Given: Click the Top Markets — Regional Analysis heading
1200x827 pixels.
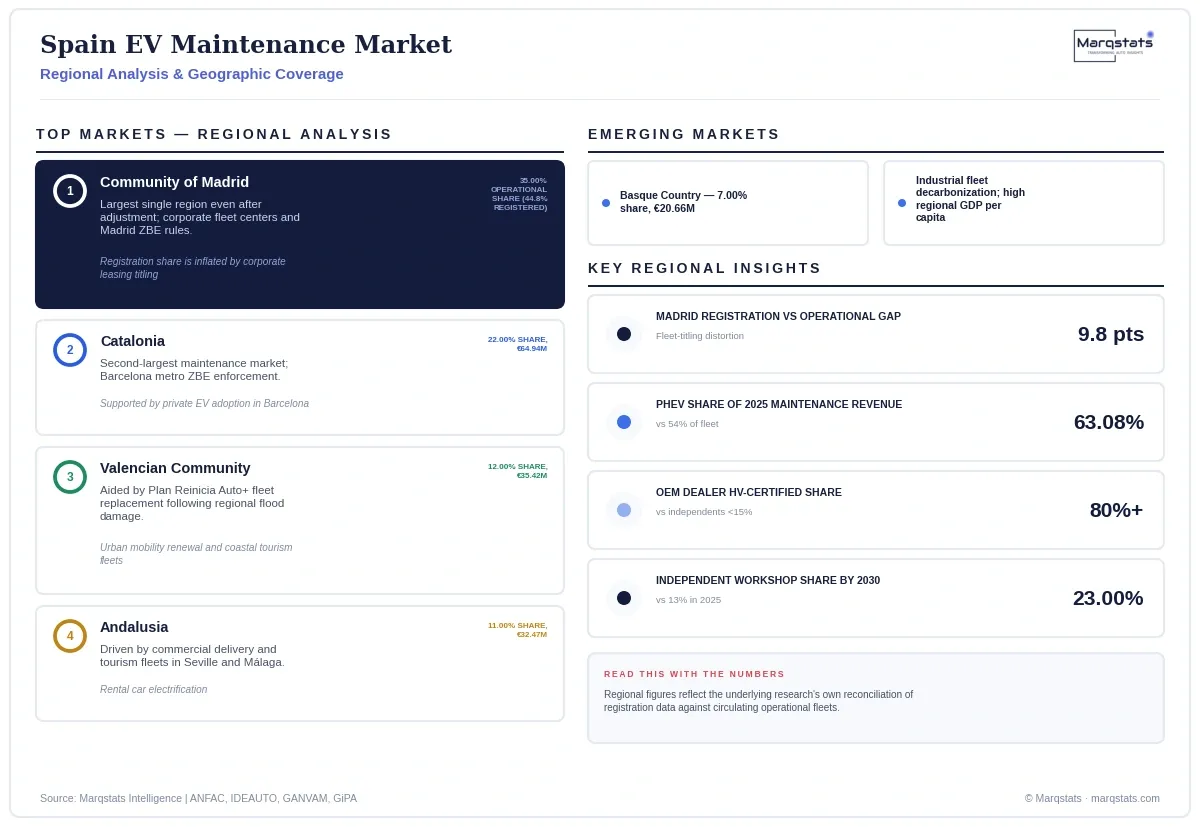Looking at the screenshot, I should 214,134.
